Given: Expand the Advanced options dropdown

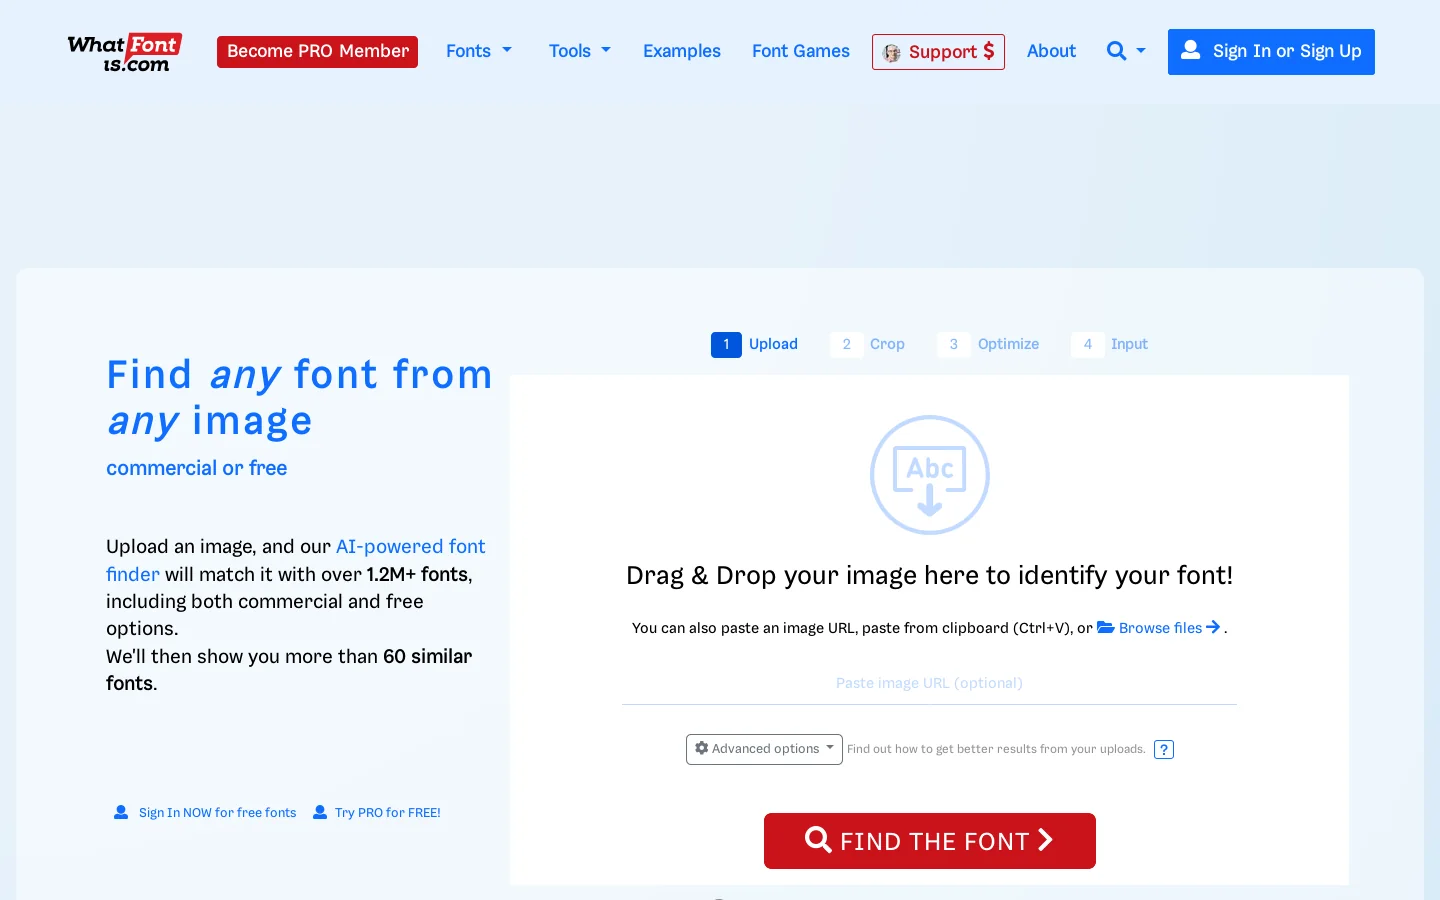Looking at the screenshot, I should pos(764,749).
